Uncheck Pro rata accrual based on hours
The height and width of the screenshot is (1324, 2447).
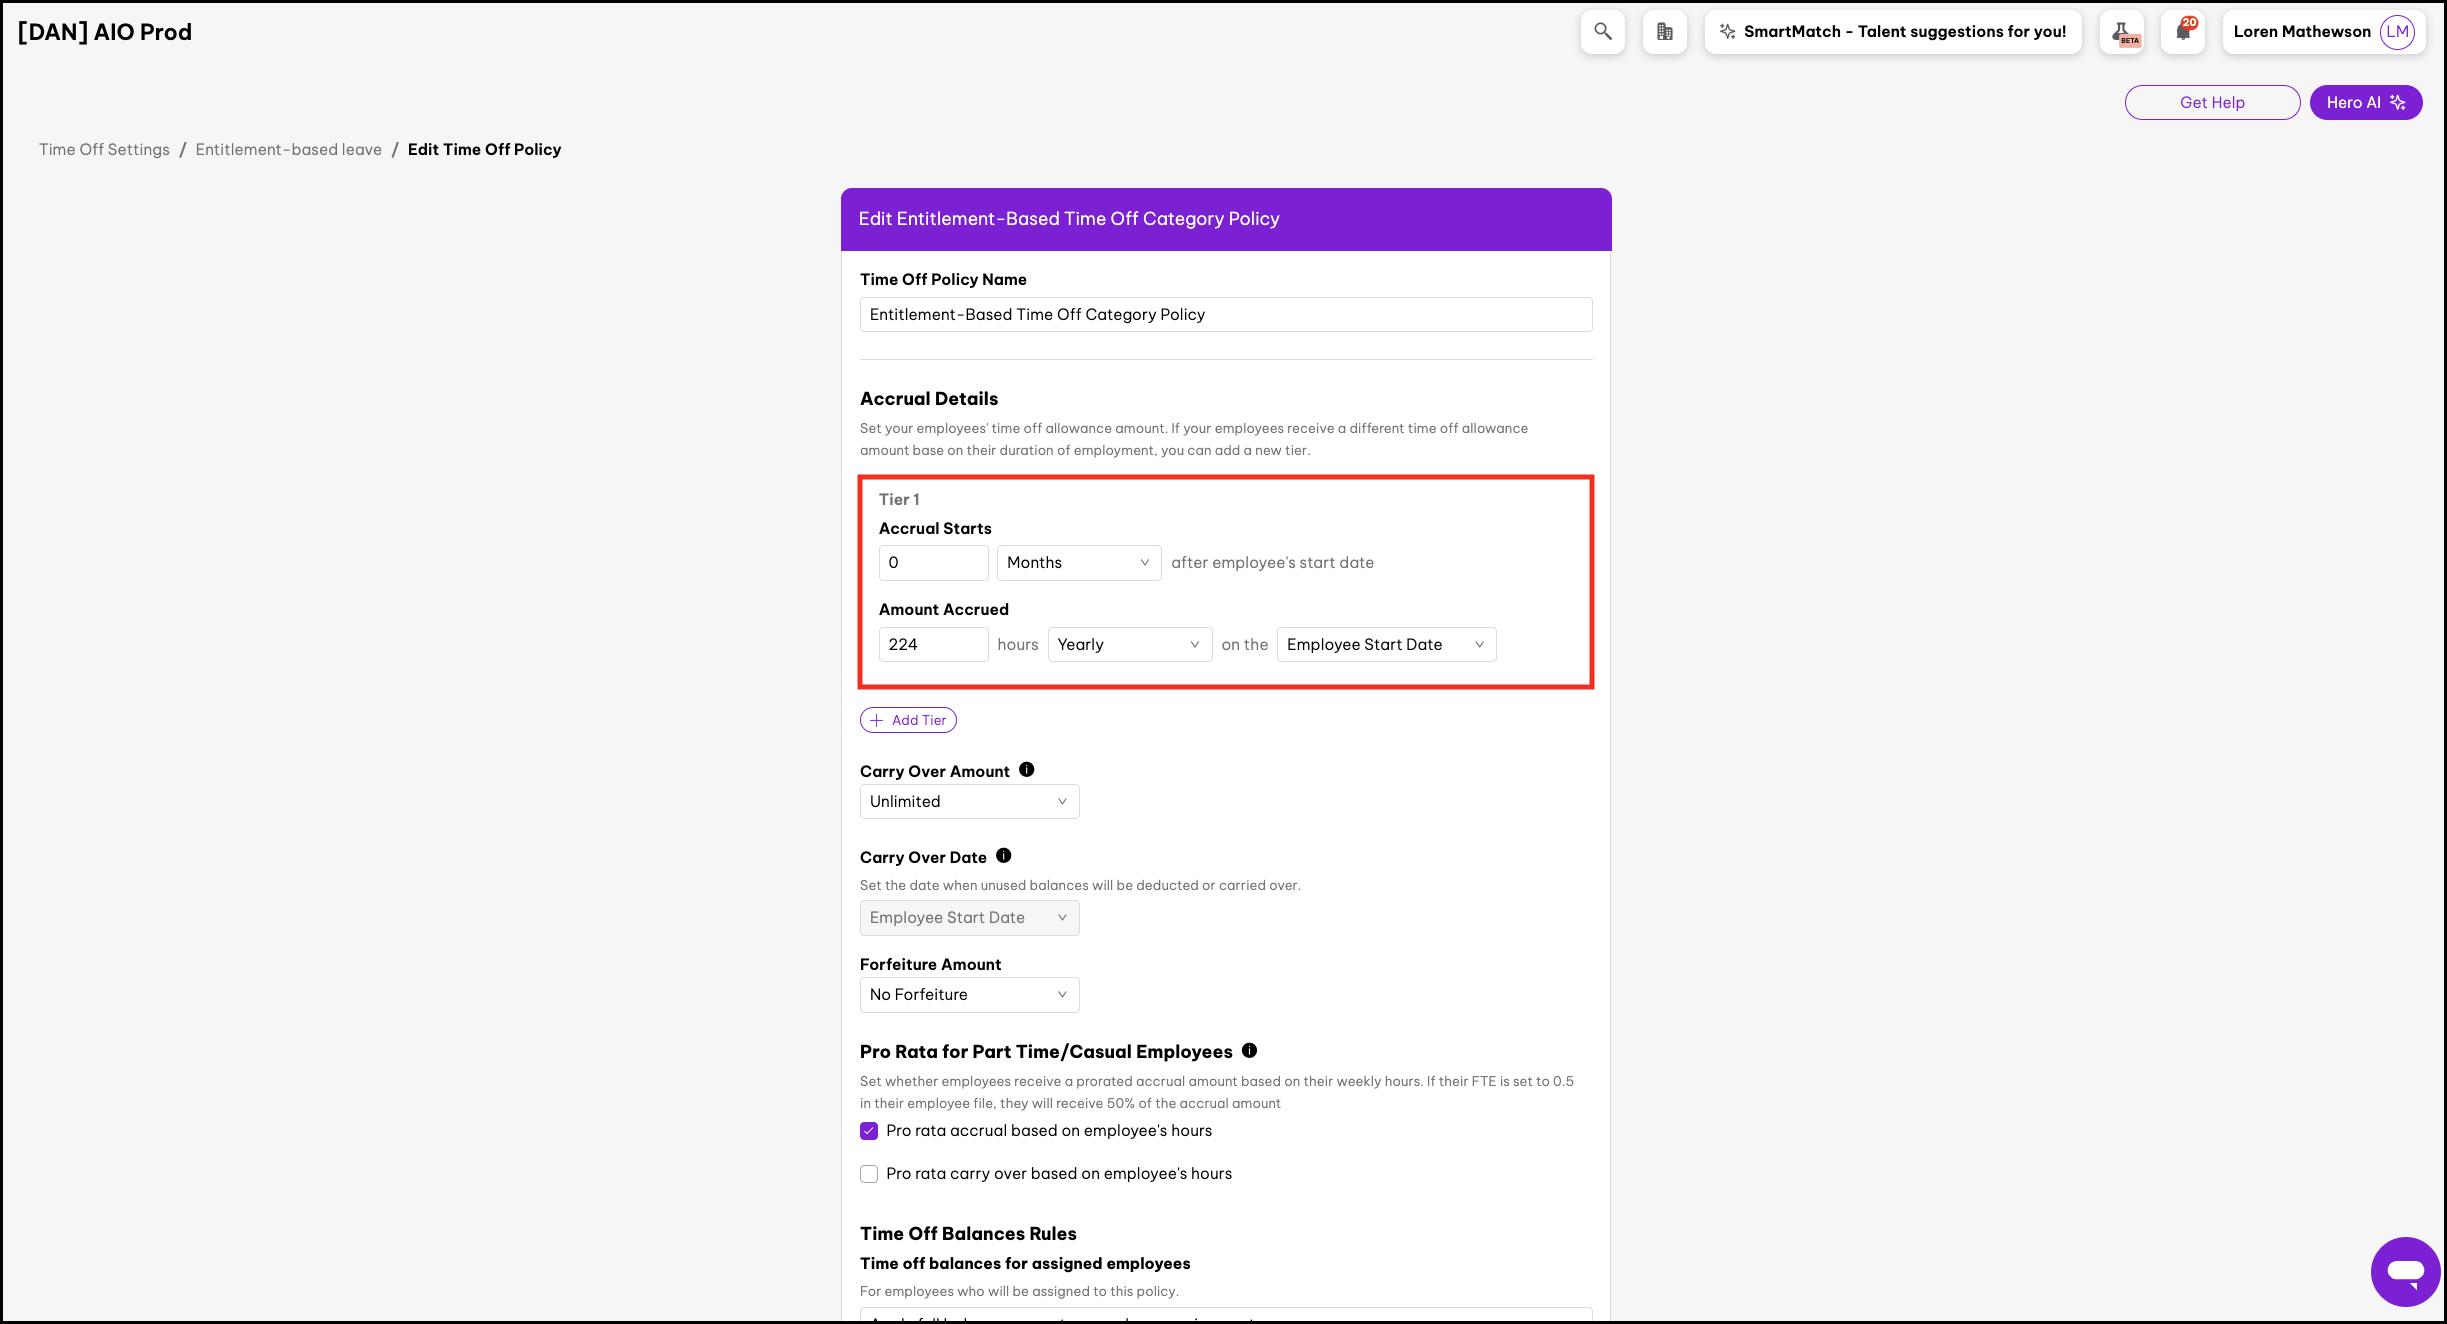coord(869,1131)
